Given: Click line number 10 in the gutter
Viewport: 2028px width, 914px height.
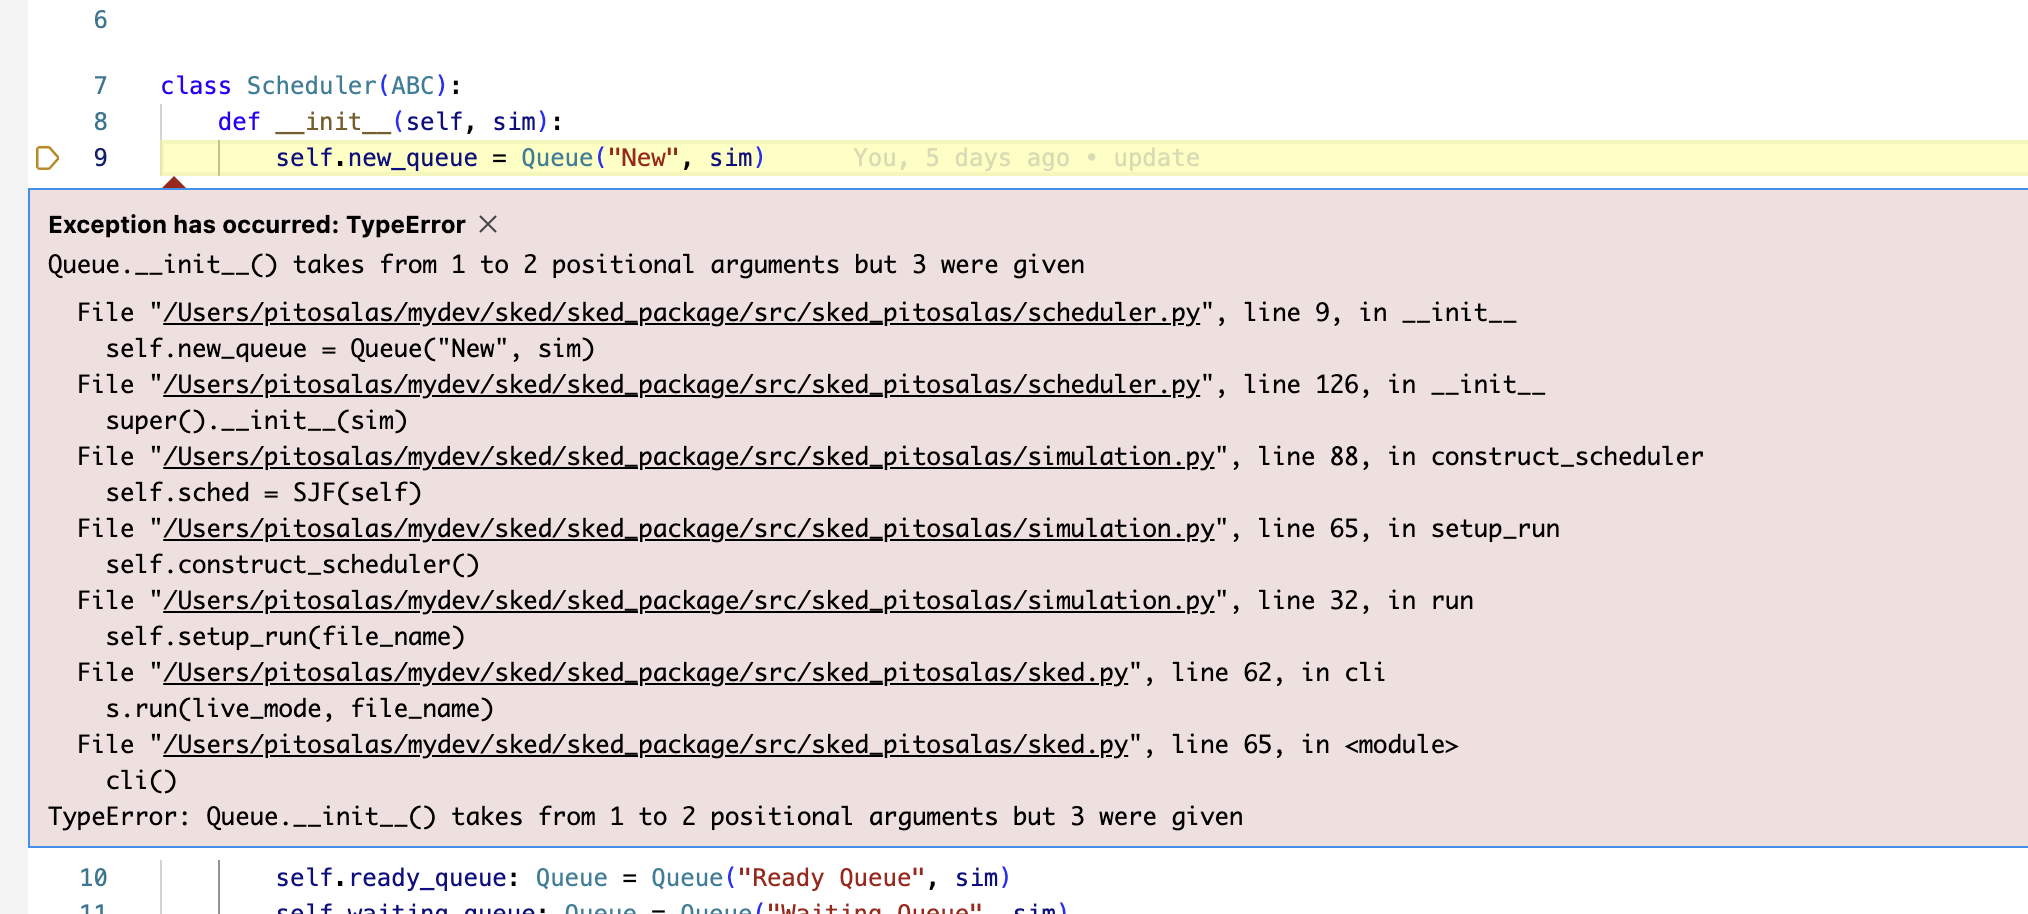Looking at the screenshot, I should pyautogui.click(x=93, y=878).
